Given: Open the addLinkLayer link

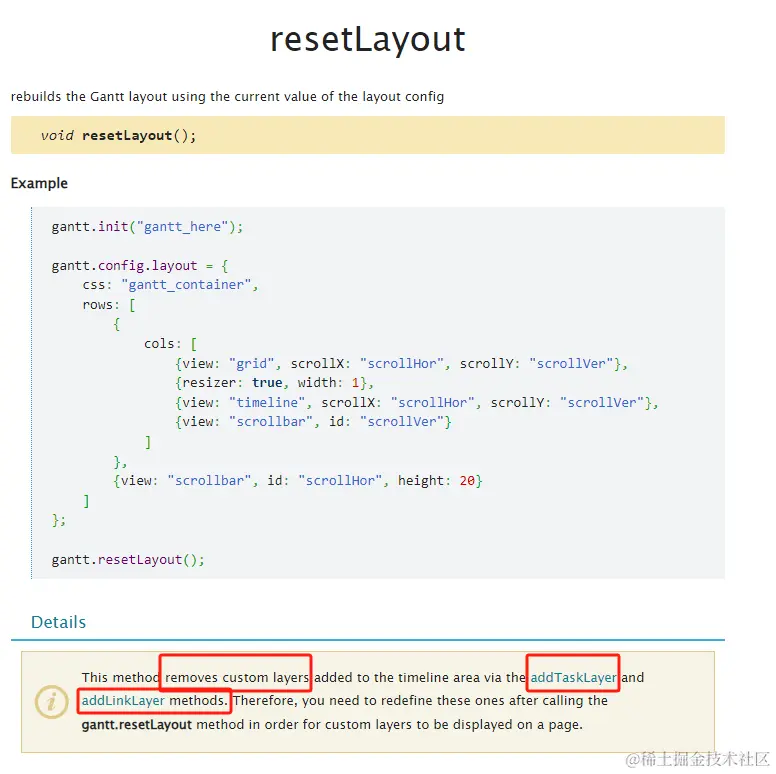Looking at the screenshot, I should coord(123,701).
